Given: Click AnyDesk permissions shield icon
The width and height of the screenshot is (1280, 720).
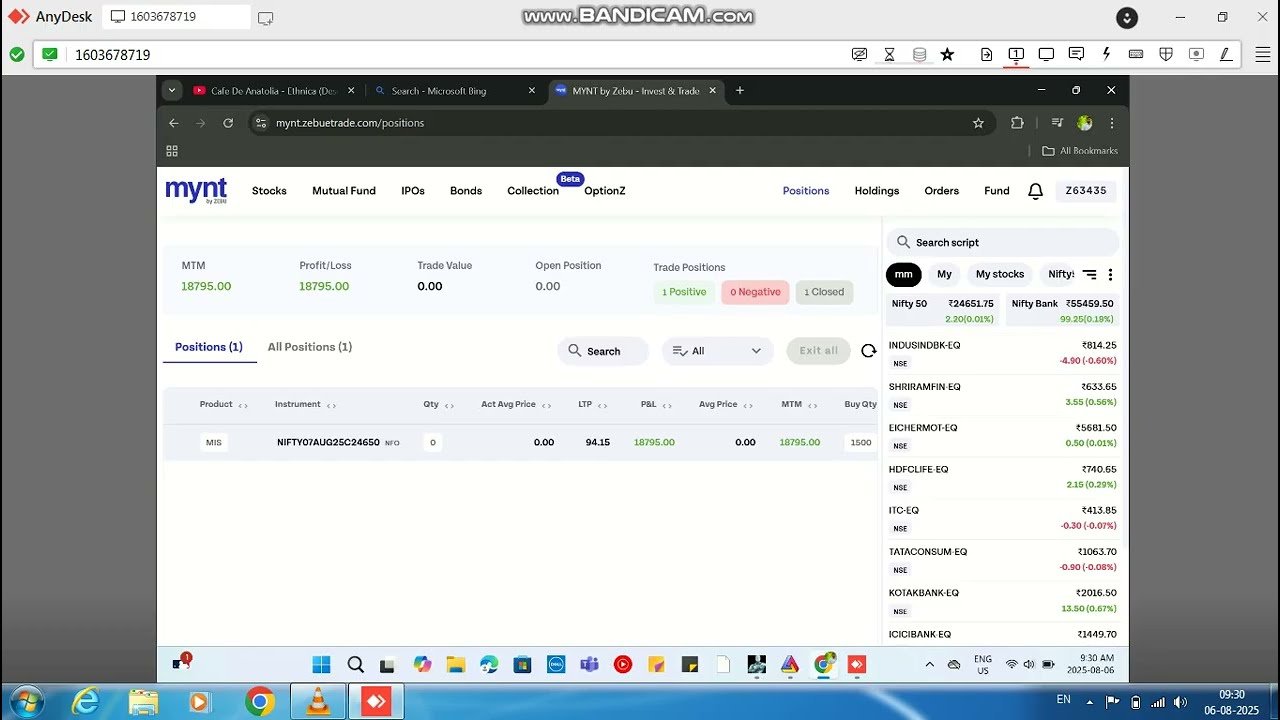Looking at the screenshot, I should 1166,54.
